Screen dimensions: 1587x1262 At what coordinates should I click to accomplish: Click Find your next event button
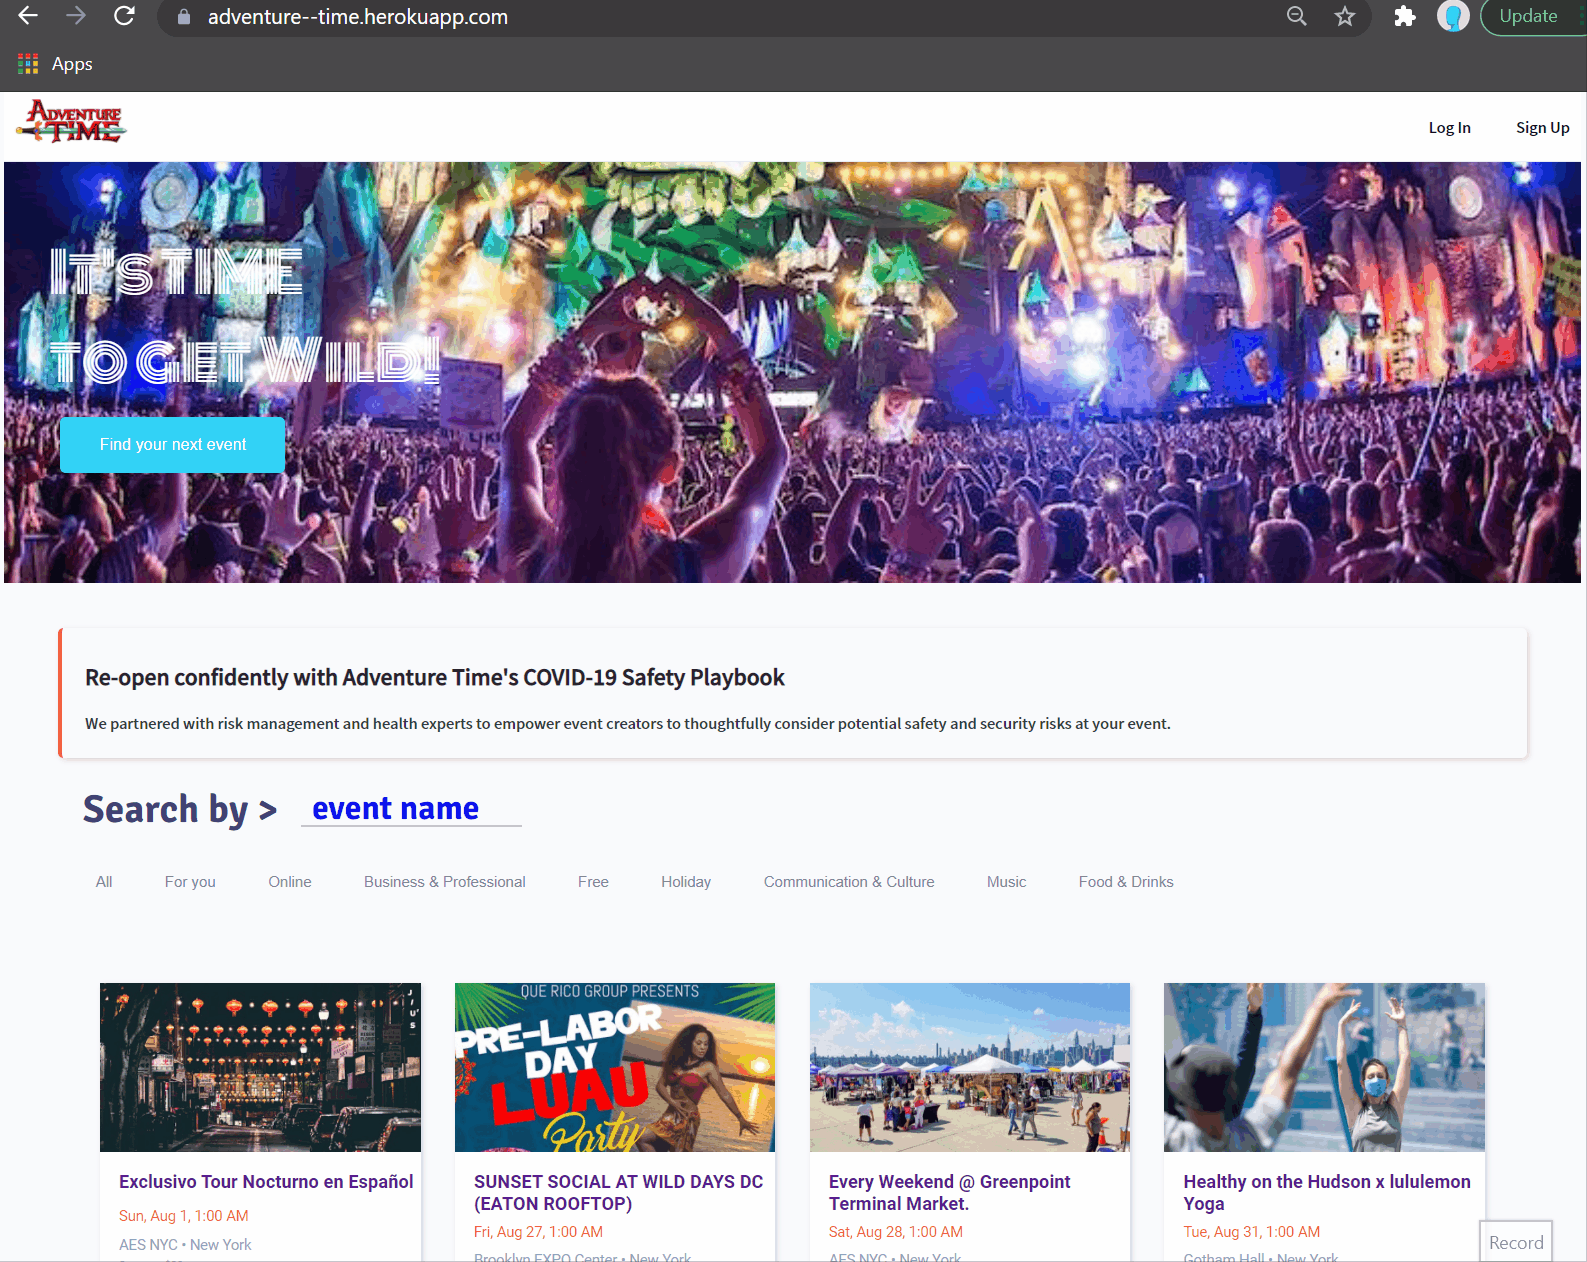172,445
